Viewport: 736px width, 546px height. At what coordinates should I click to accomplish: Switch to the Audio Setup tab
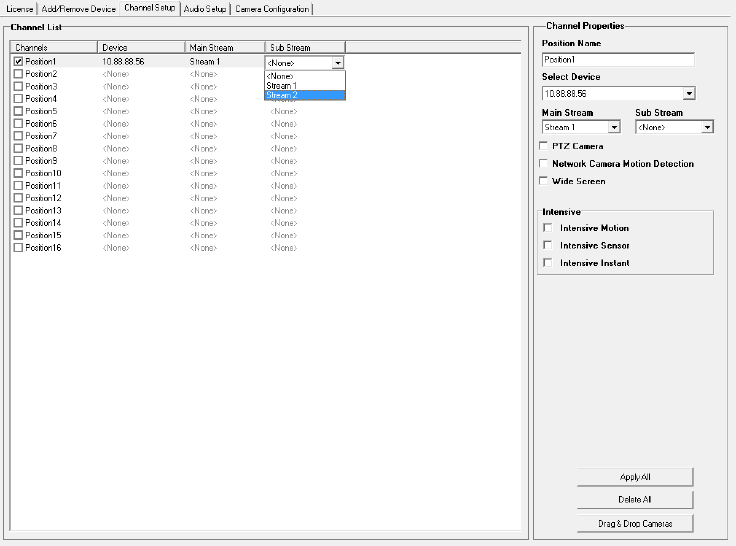tap(205, 9)
